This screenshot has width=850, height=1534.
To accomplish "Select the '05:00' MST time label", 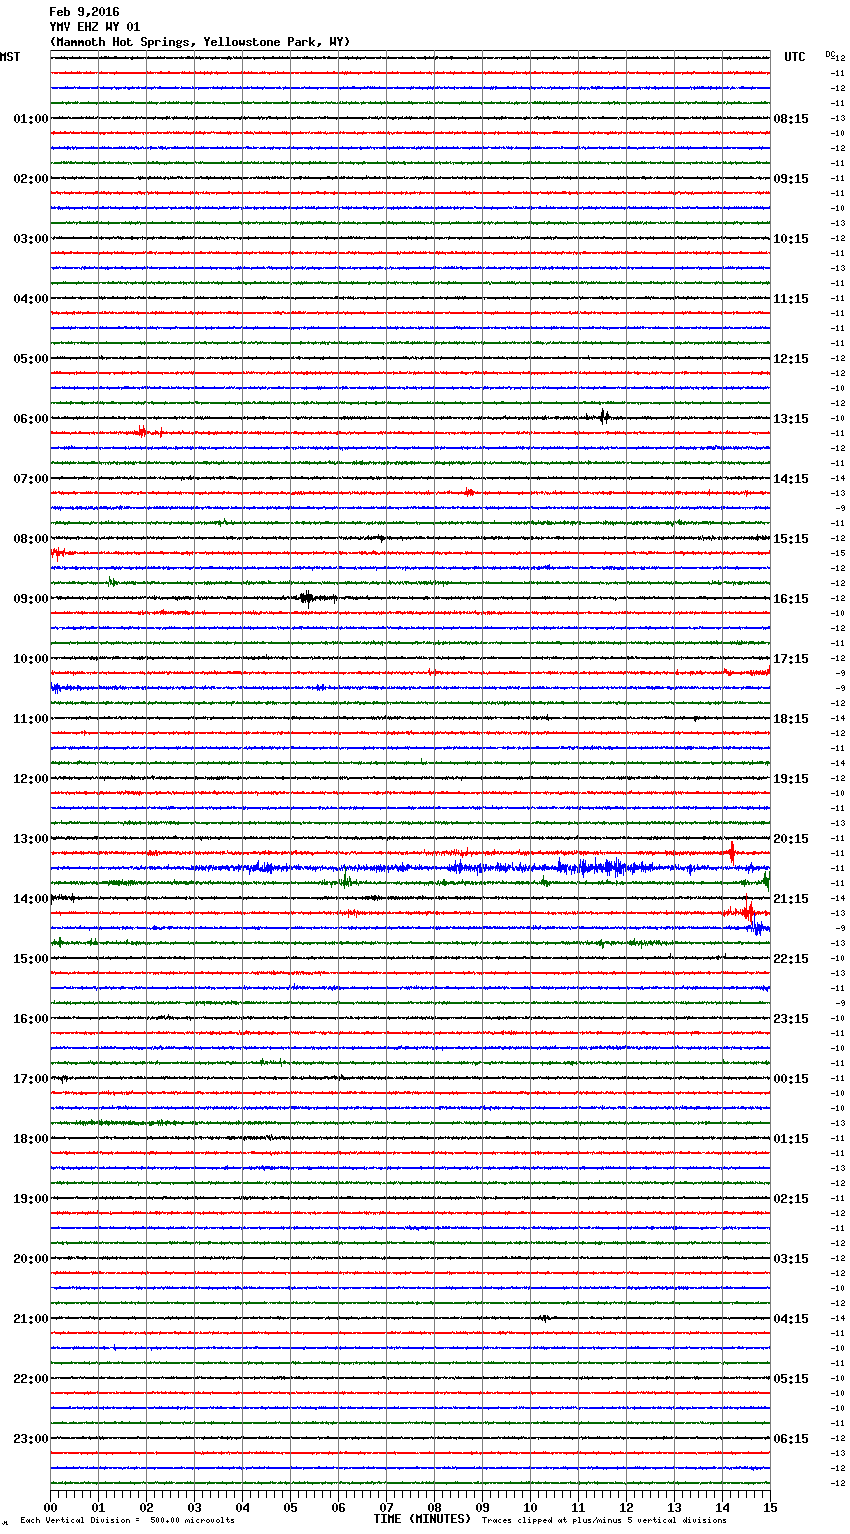I will (x=31, y=359).
